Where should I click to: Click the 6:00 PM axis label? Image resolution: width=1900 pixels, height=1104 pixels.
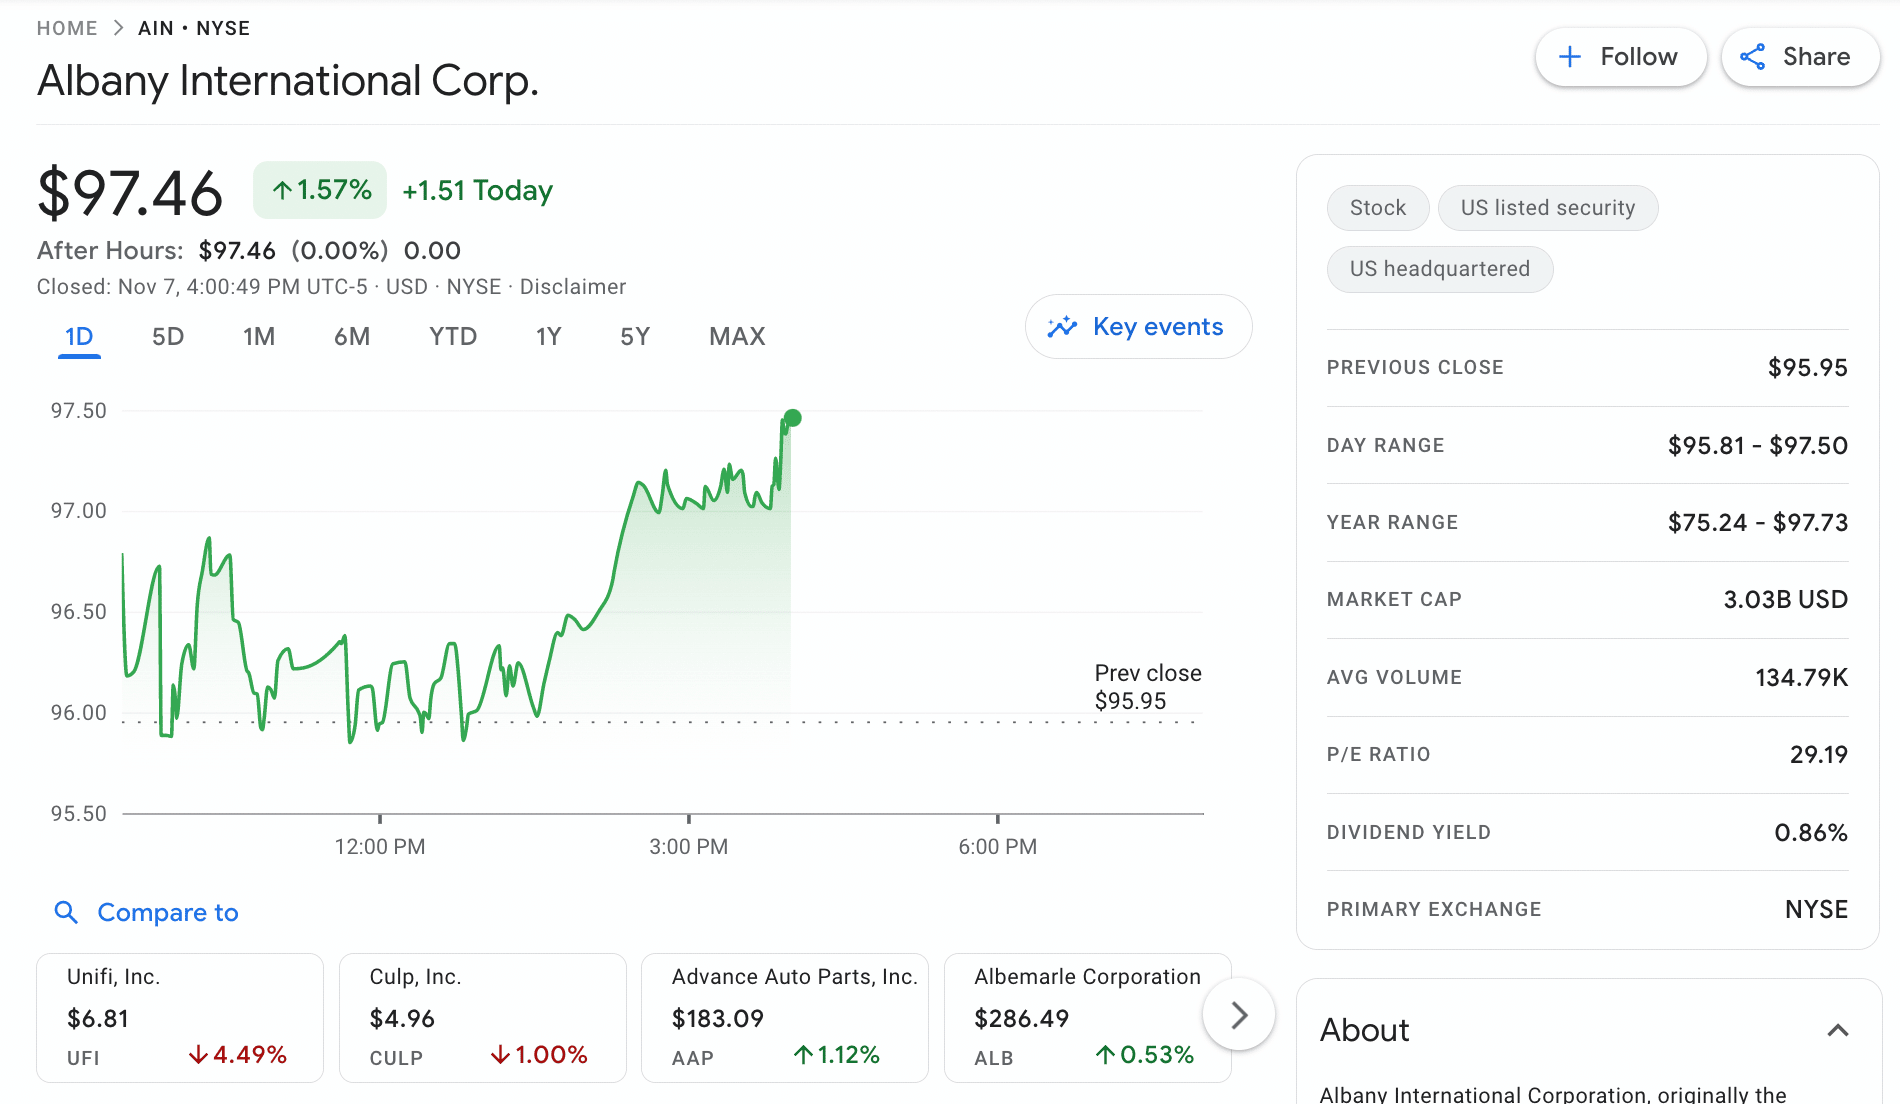point(998,847)
